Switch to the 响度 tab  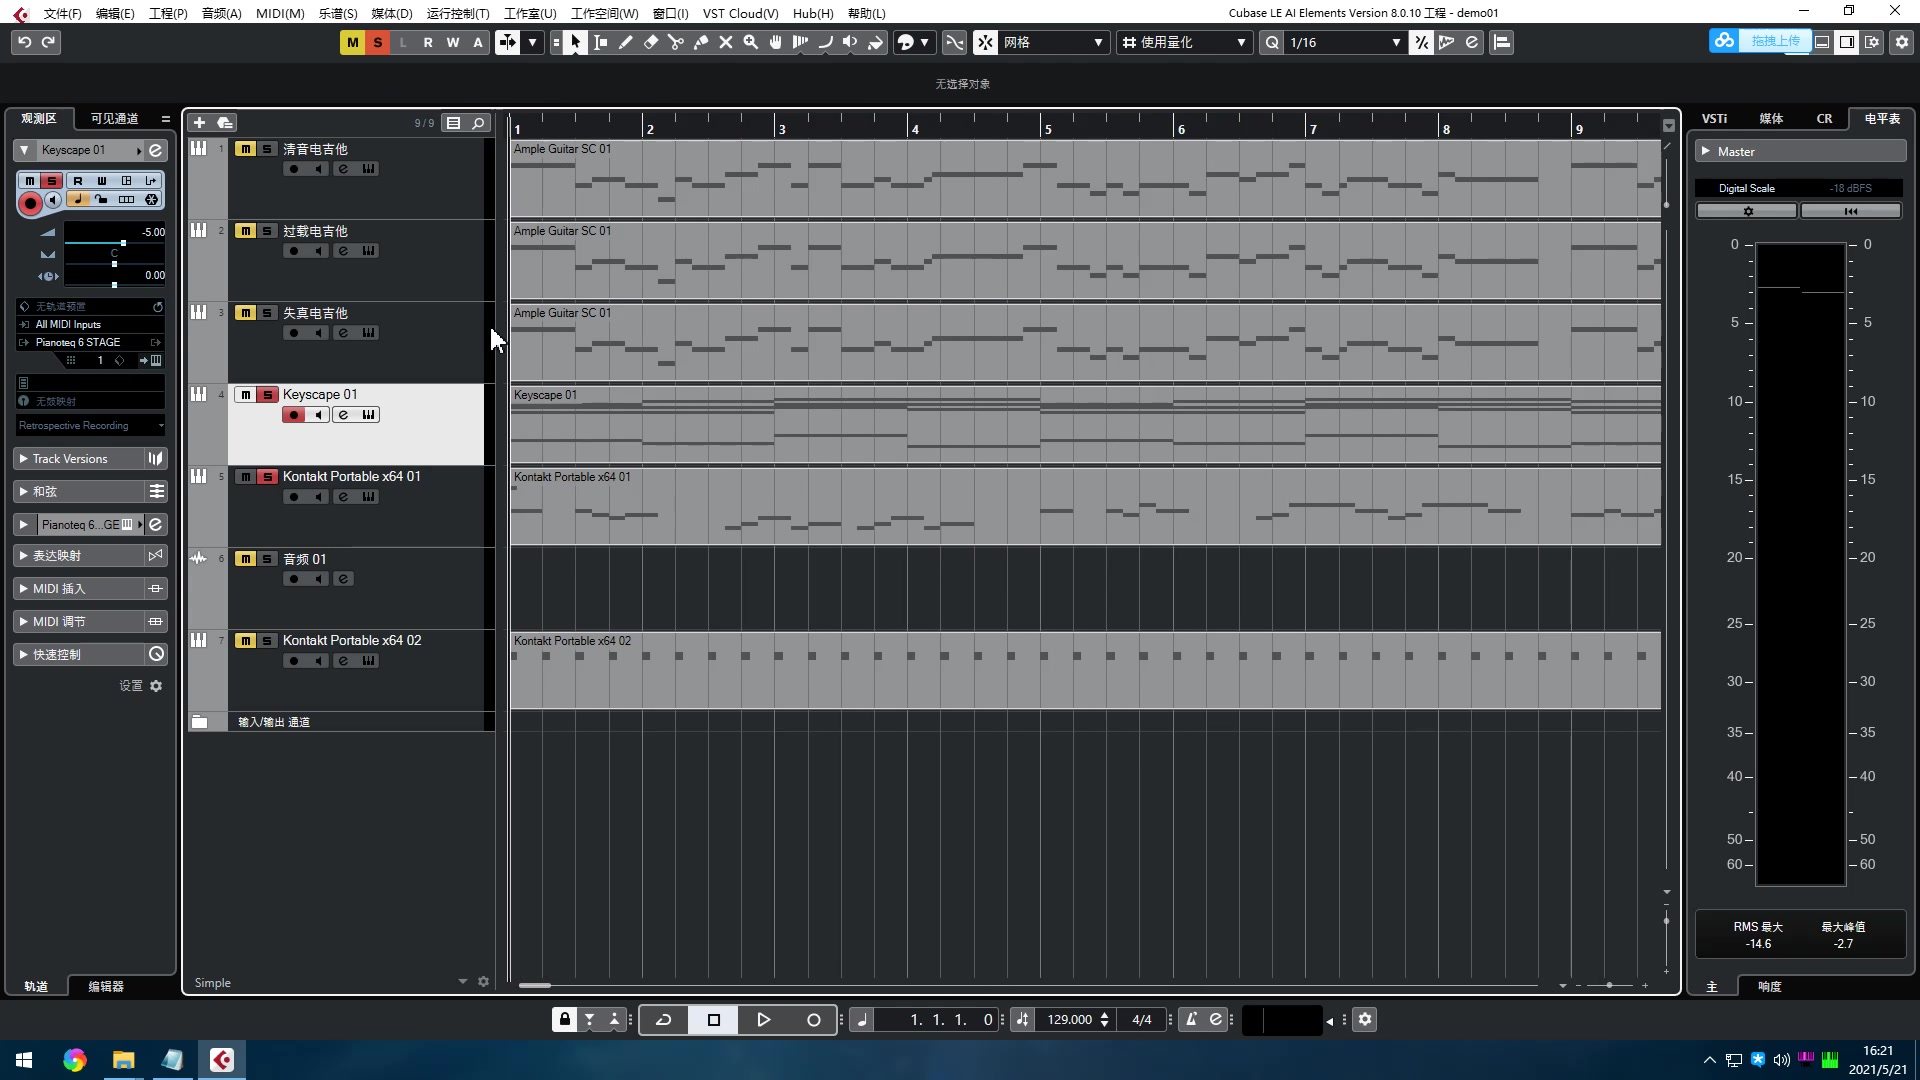(x=1769, y=986)
